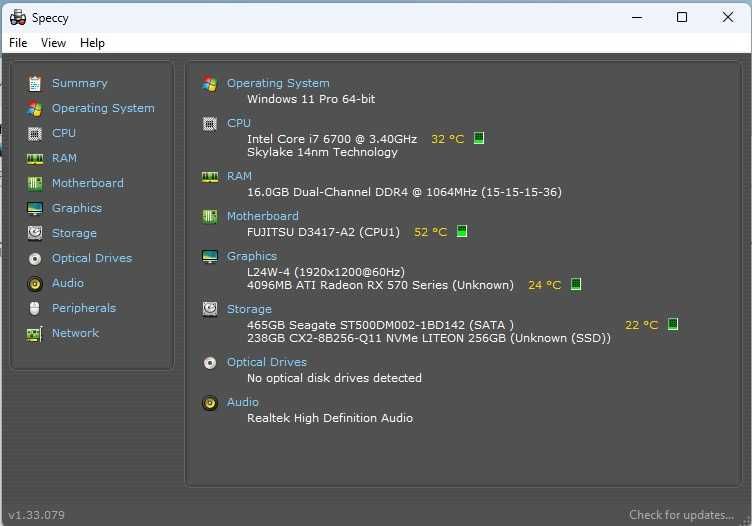The image size is (752, 526).
Task: Click the Audio speaker icon in sidebar
Action: (x=35, y=284)
